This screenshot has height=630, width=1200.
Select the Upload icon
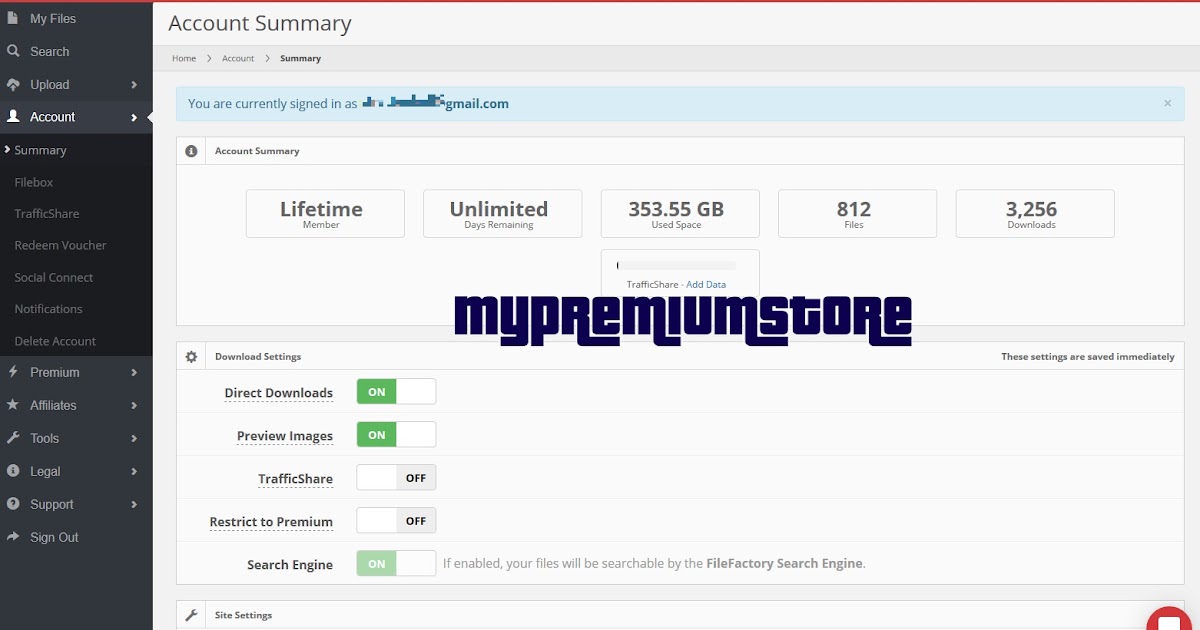click(14, 84)
